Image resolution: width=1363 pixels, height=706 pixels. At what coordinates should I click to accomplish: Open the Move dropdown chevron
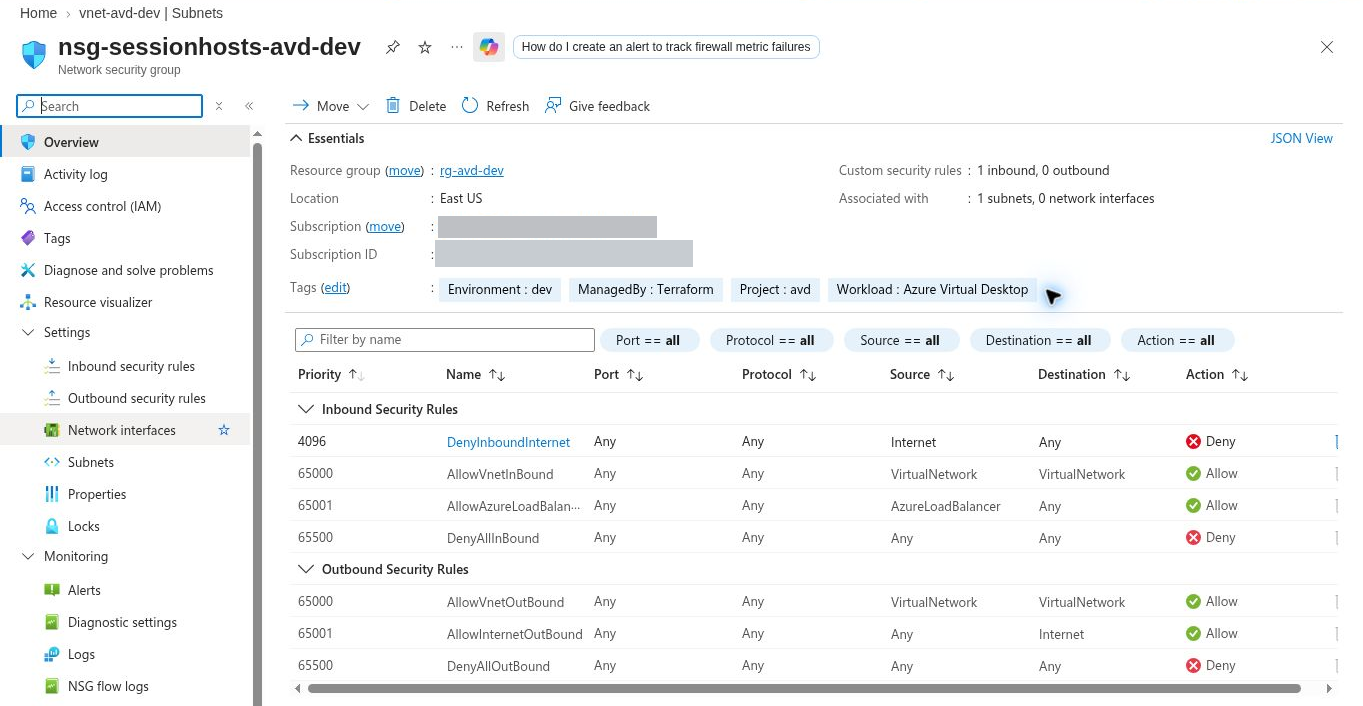click(x=363, y=107)
